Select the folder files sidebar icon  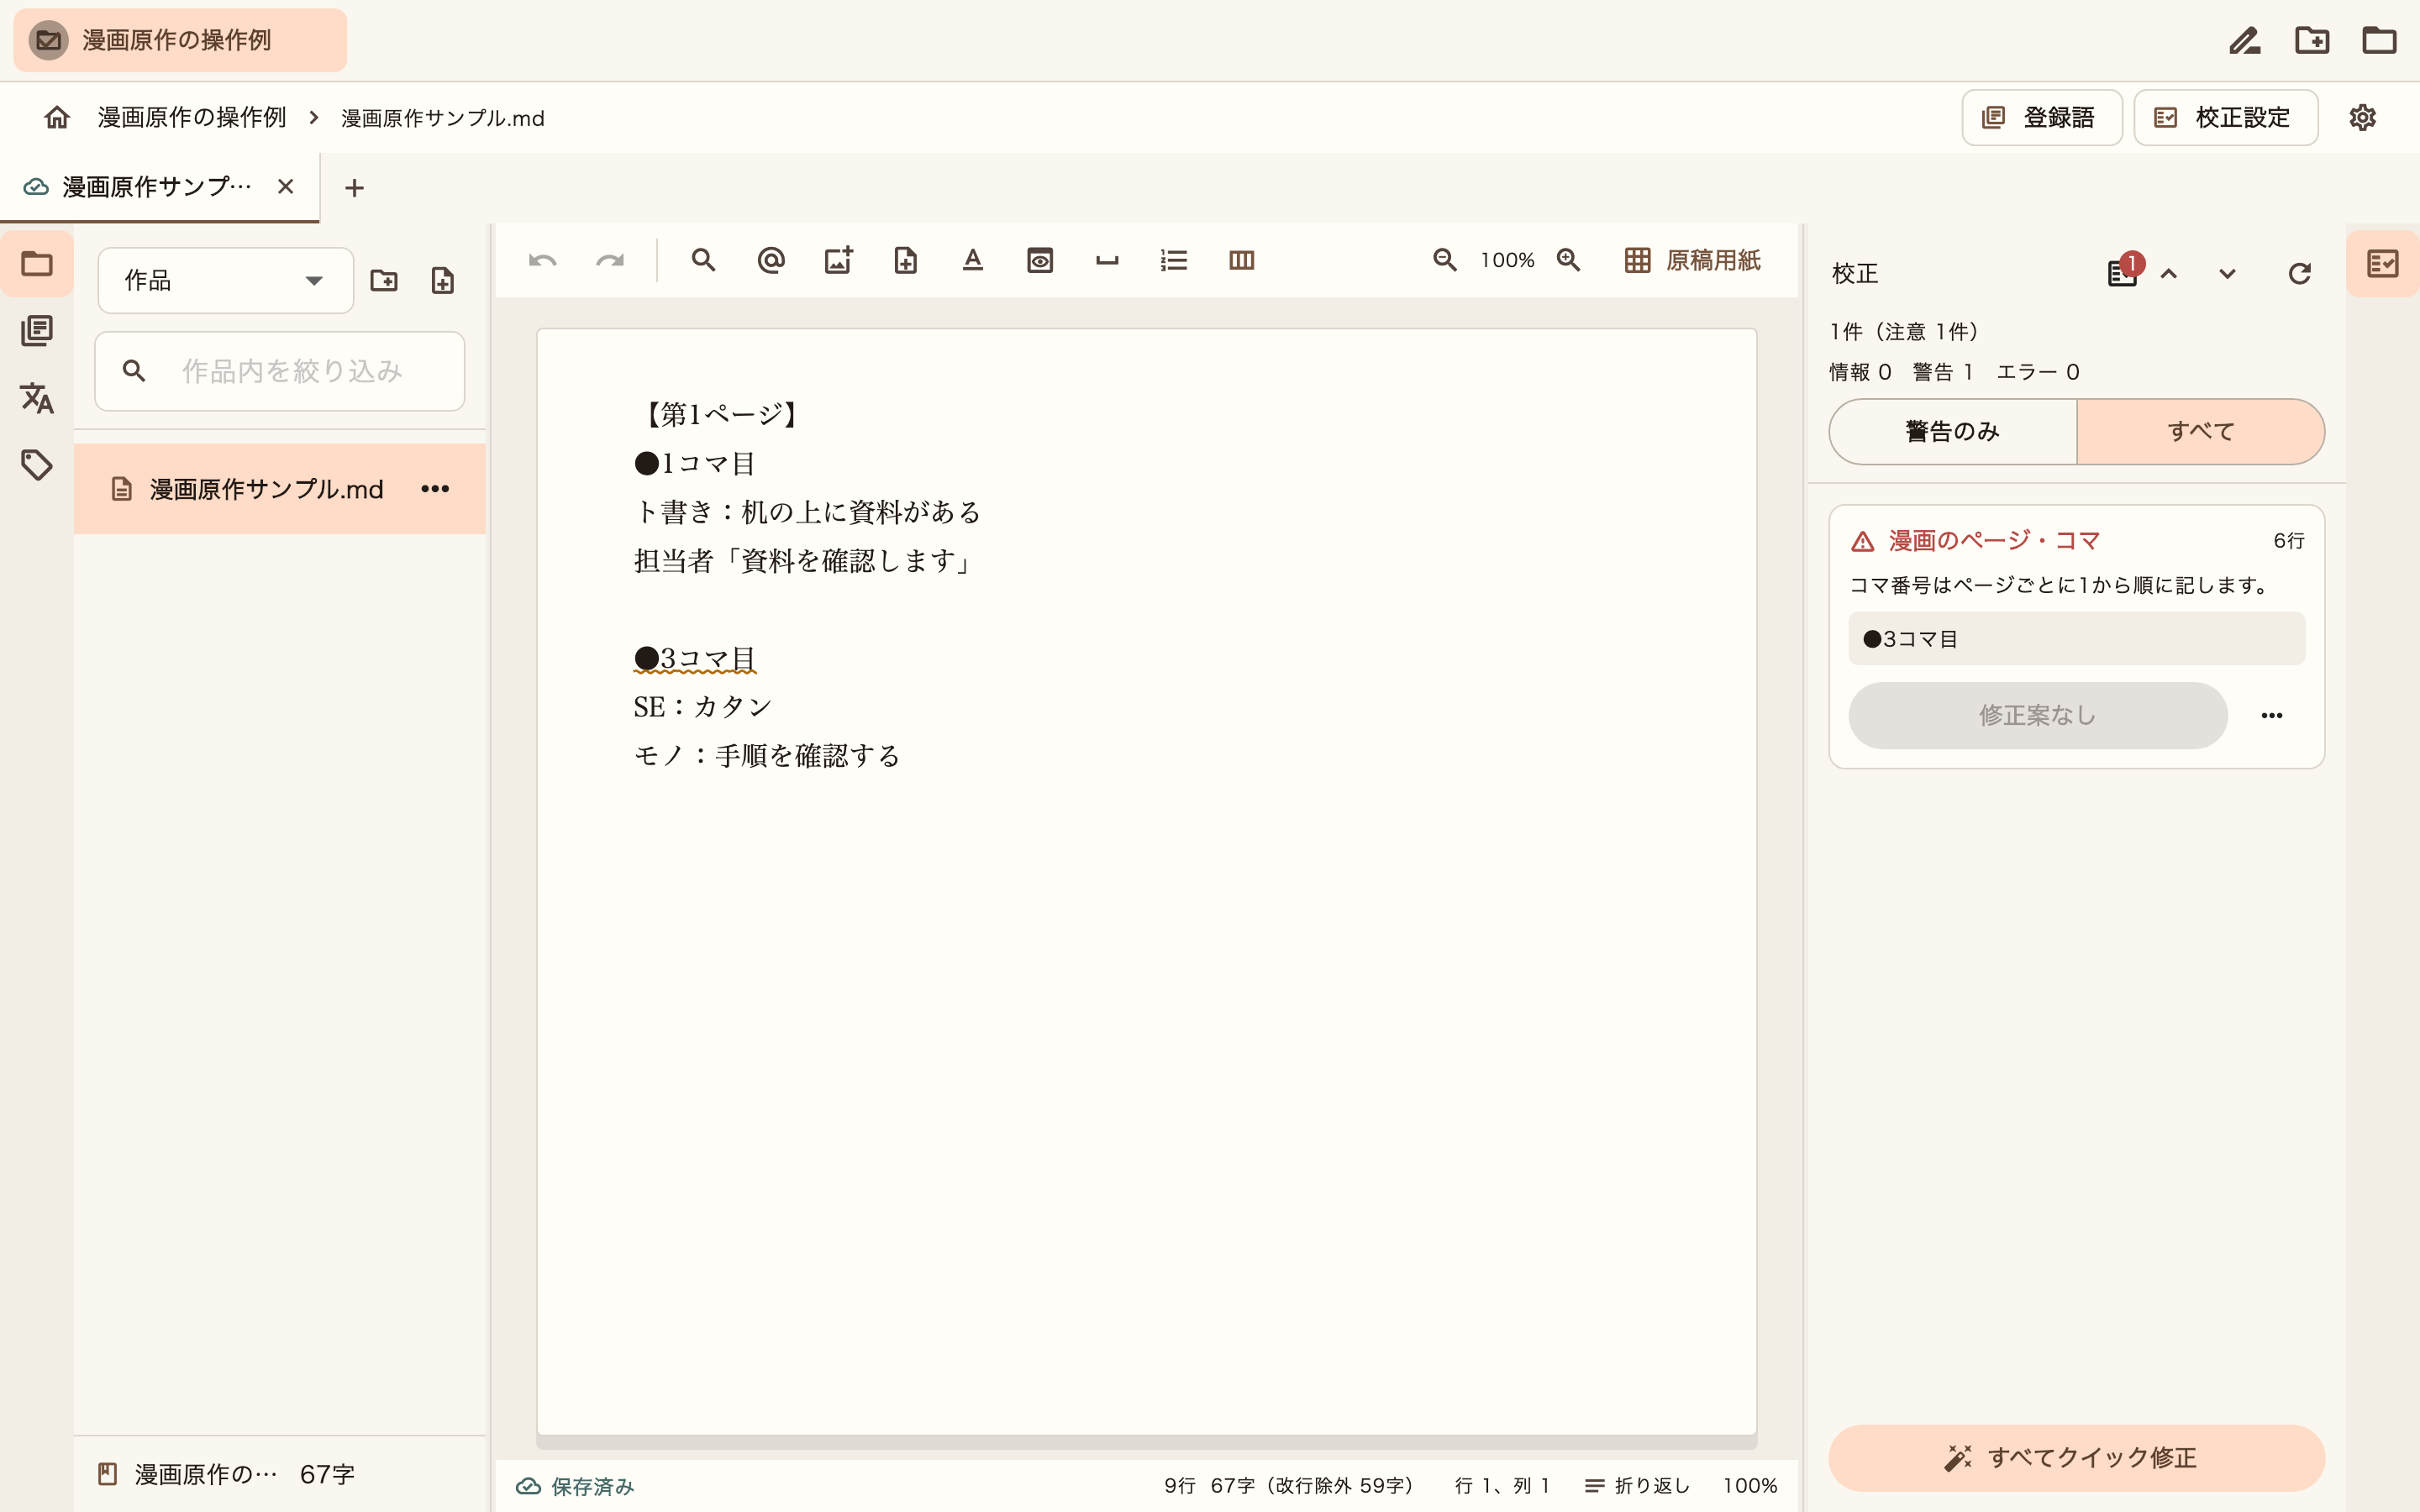click(x=37, y=264)
